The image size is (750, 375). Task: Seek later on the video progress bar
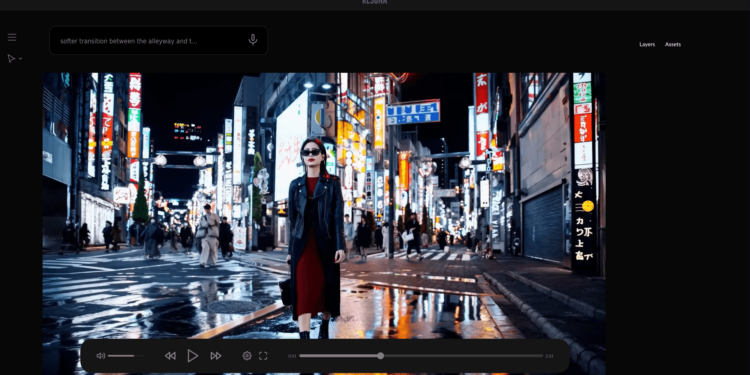coord(463,356)
